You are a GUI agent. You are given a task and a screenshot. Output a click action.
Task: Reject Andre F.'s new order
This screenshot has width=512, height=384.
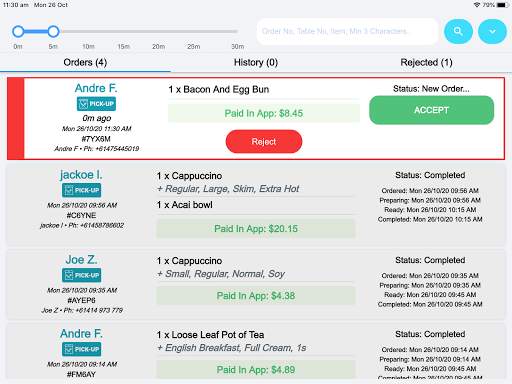(x=264, y=142)
